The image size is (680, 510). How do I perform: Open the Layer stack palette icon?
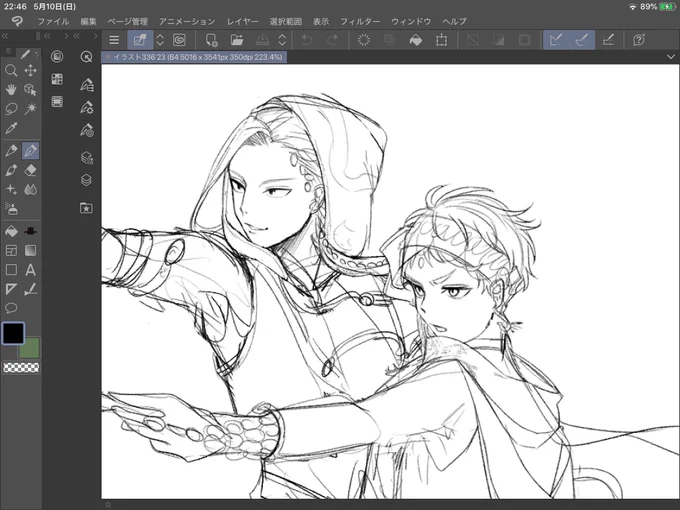coord(86,180)
